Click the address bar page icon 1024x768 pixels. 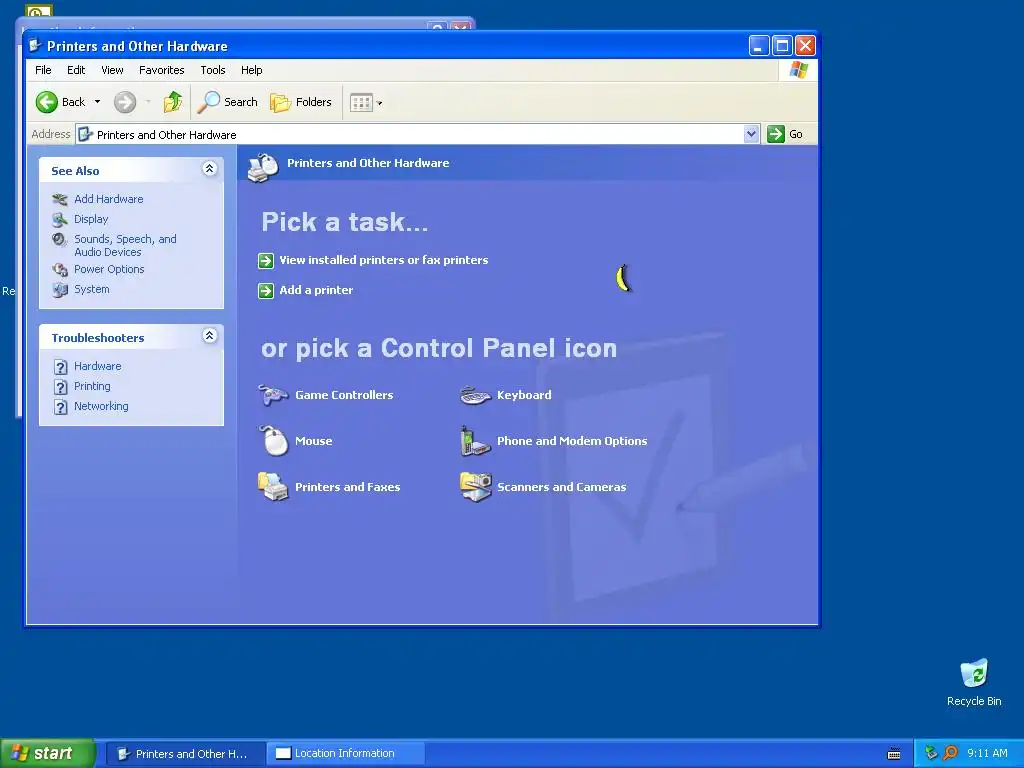click(86, 134)
